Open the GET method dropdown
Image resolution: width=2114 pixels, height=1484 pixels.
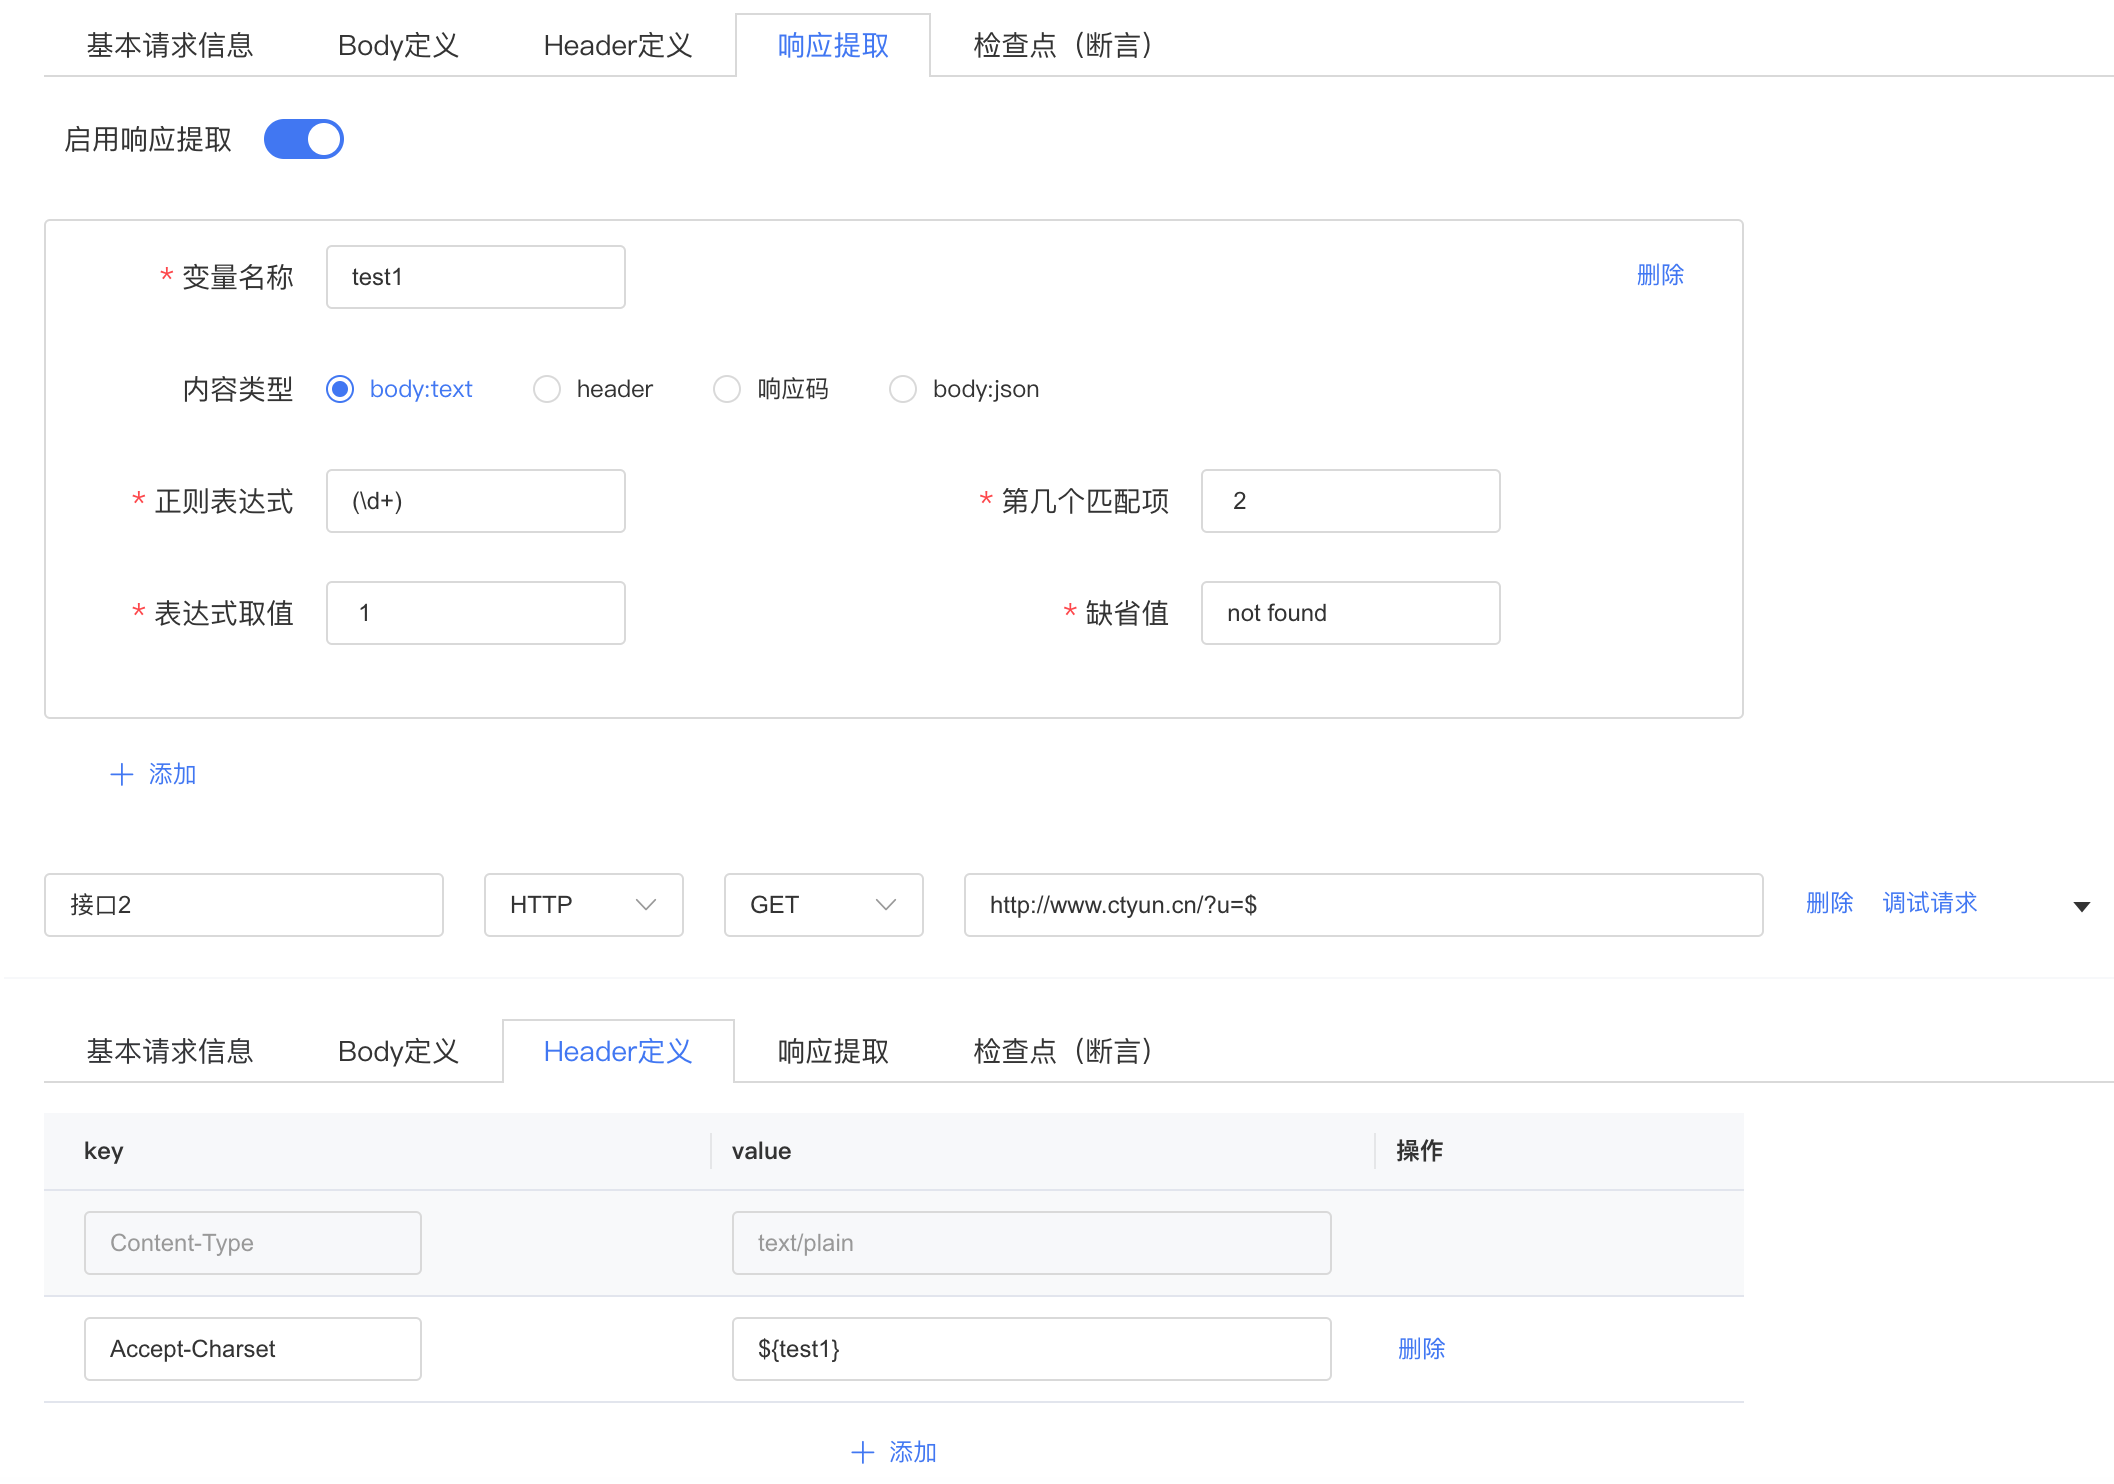823,905
